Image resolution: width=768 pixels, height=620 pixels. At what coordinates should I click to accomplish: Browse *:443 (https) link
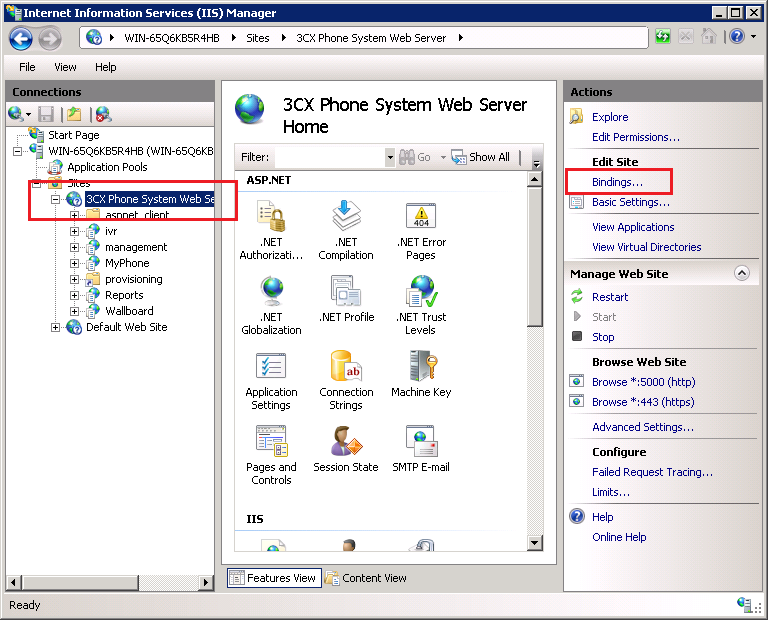(643, 402)
